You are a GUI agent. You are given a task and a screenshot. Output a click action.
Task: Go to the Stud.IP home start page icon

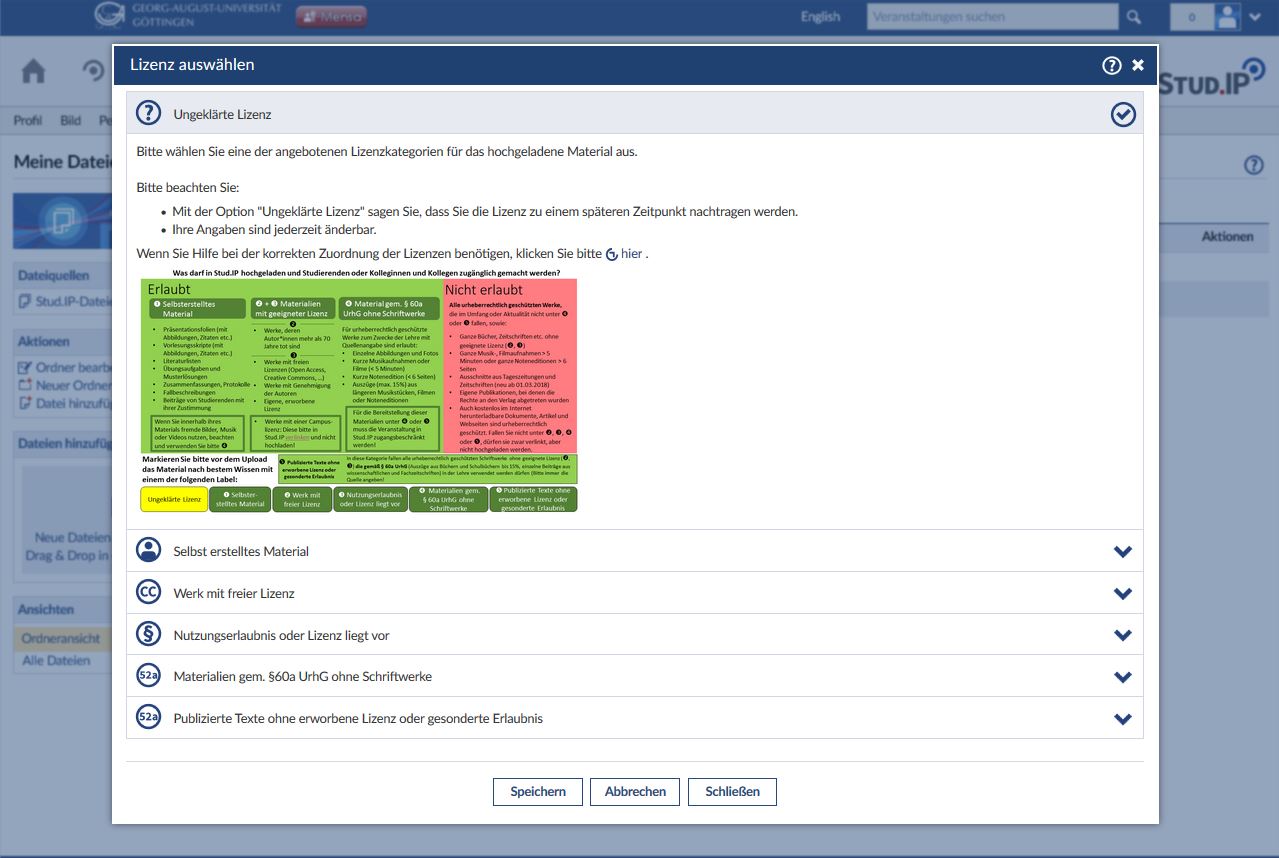click(34, 71)
